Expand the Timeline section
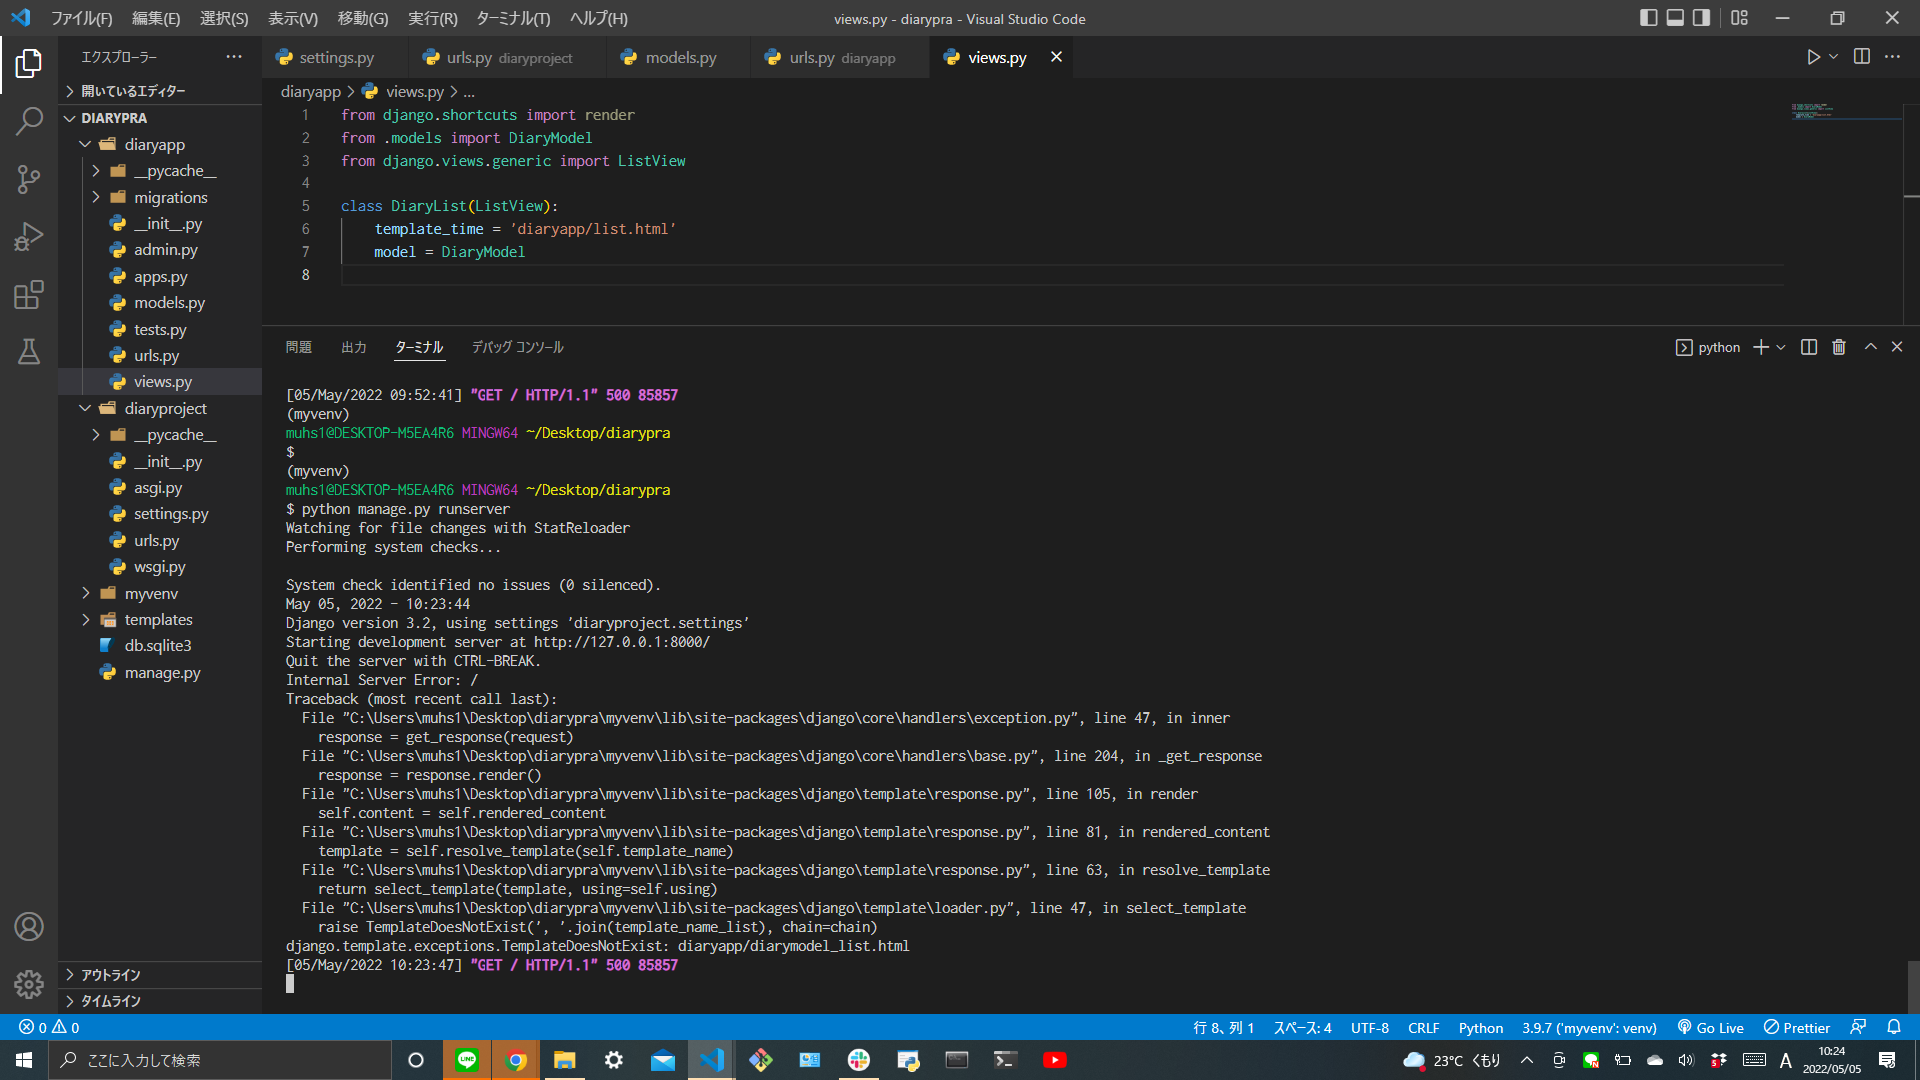This screenshot has width=1920, height=1080. click(160, 1001)
